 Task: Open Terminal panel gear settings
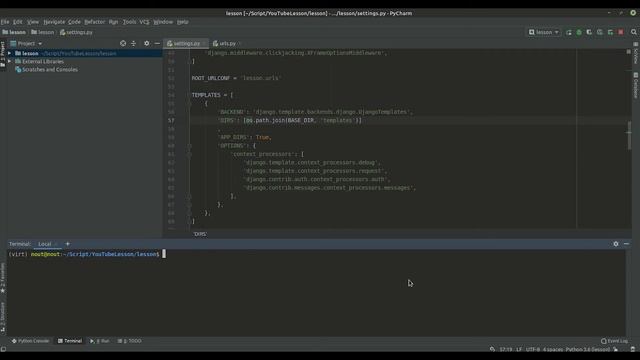tap(616, 244)
